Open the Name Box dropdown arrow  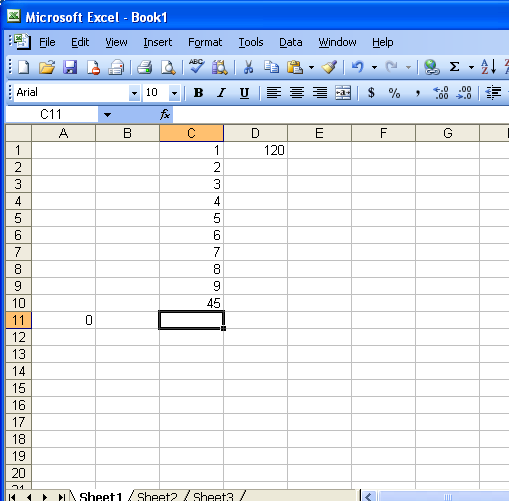tap(107, 115)
